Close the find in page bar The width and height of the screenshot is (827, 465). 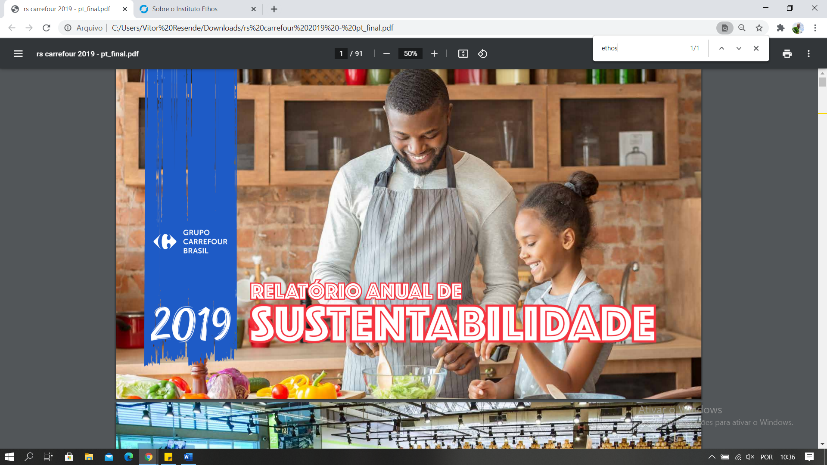point(757,48)
